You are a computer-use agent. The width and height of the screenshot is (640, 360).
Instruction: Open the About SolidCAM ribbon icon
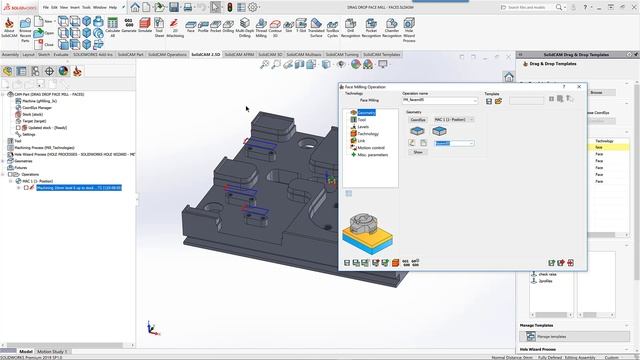coord(9,27)
